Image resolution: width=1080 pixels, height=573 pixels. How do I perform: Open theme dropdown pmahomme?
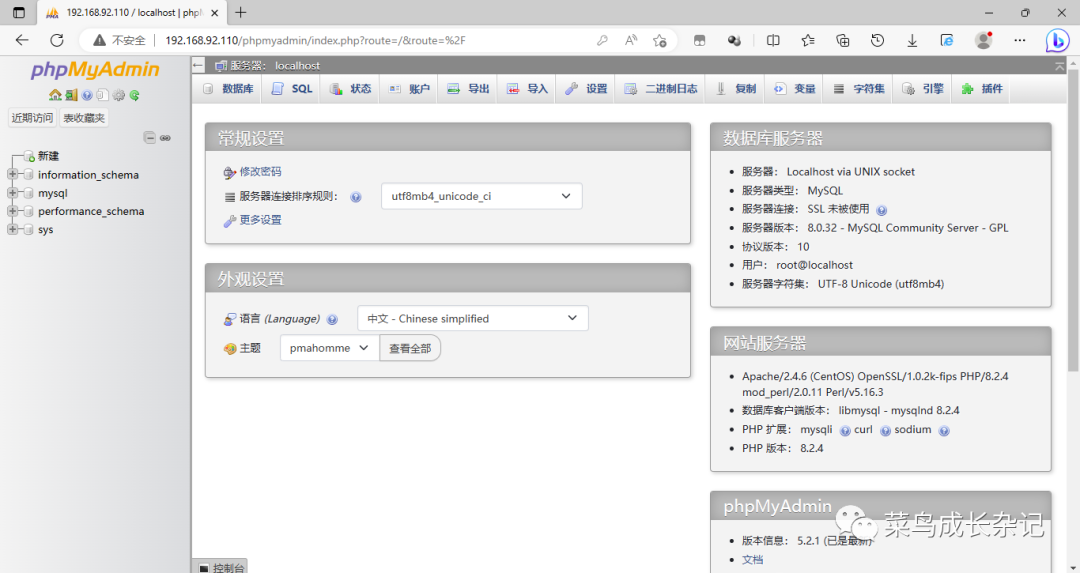click(329, 348)
